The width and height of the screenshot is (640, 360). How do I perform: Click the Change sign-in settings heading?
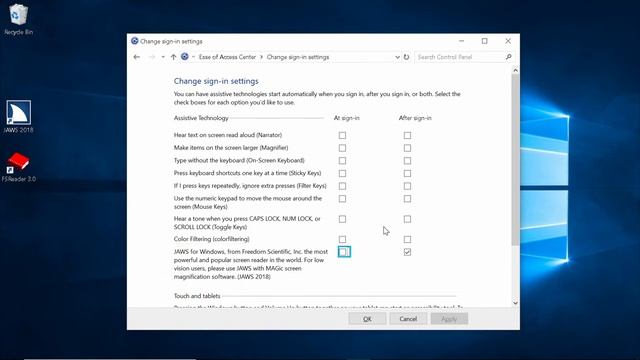[216, 81]
